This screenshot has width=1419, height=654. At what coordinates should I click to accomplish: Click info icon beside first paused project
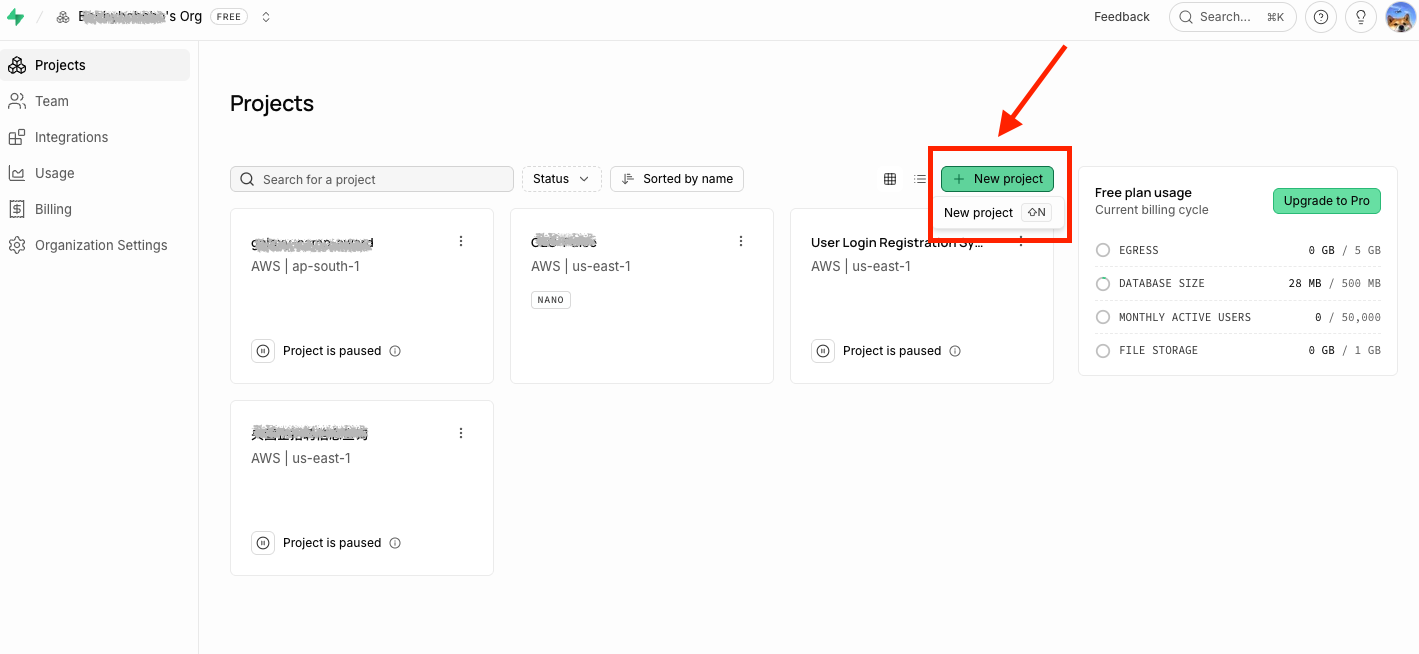click(395, 351)
